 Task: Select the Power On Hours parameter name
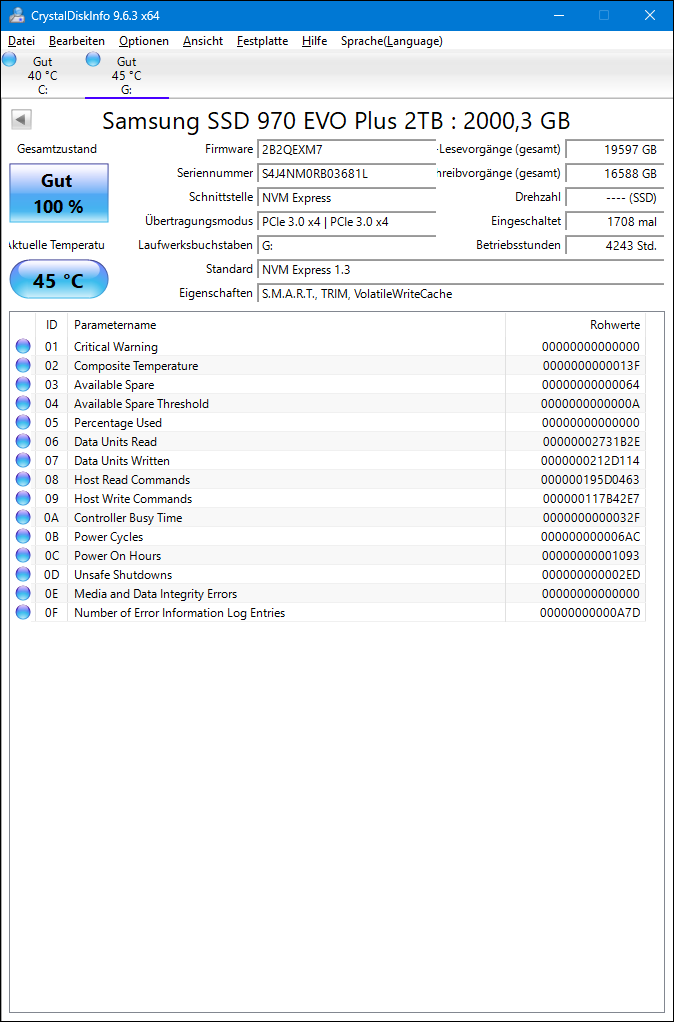[x=117, y=556]
